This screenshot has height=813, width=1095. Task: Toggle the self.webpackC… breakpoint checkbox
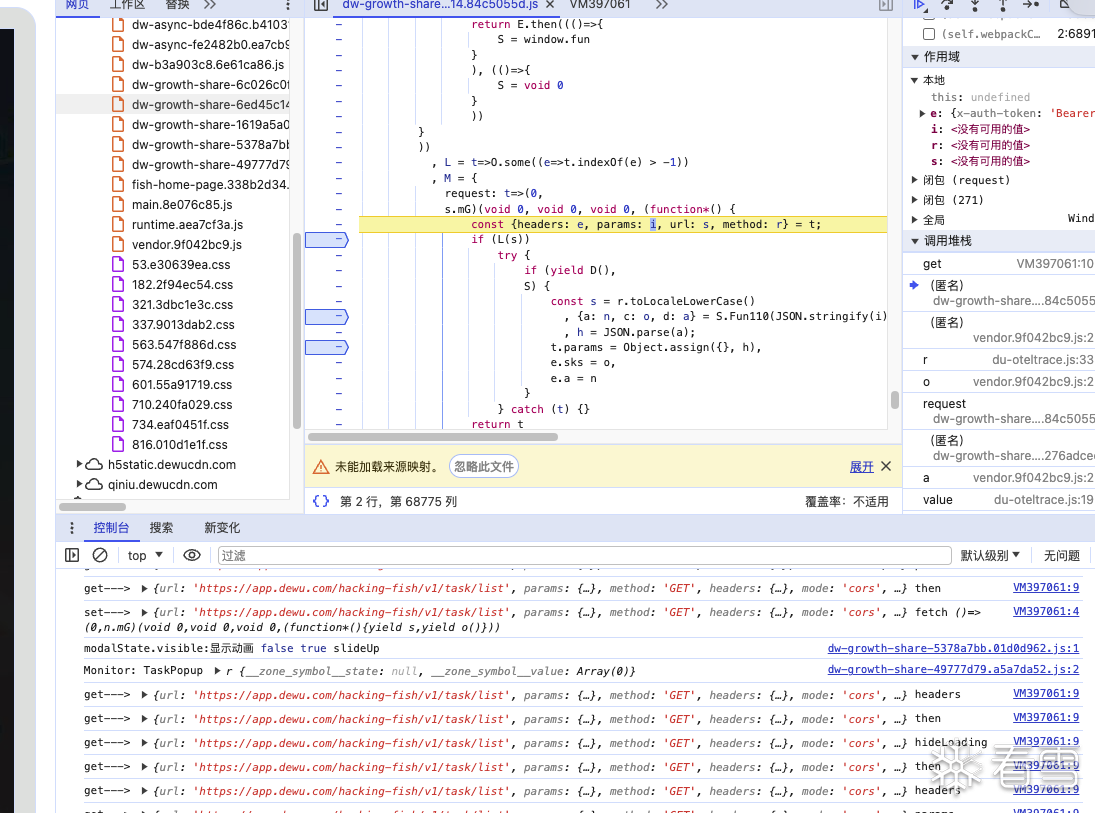pos(929,34)
